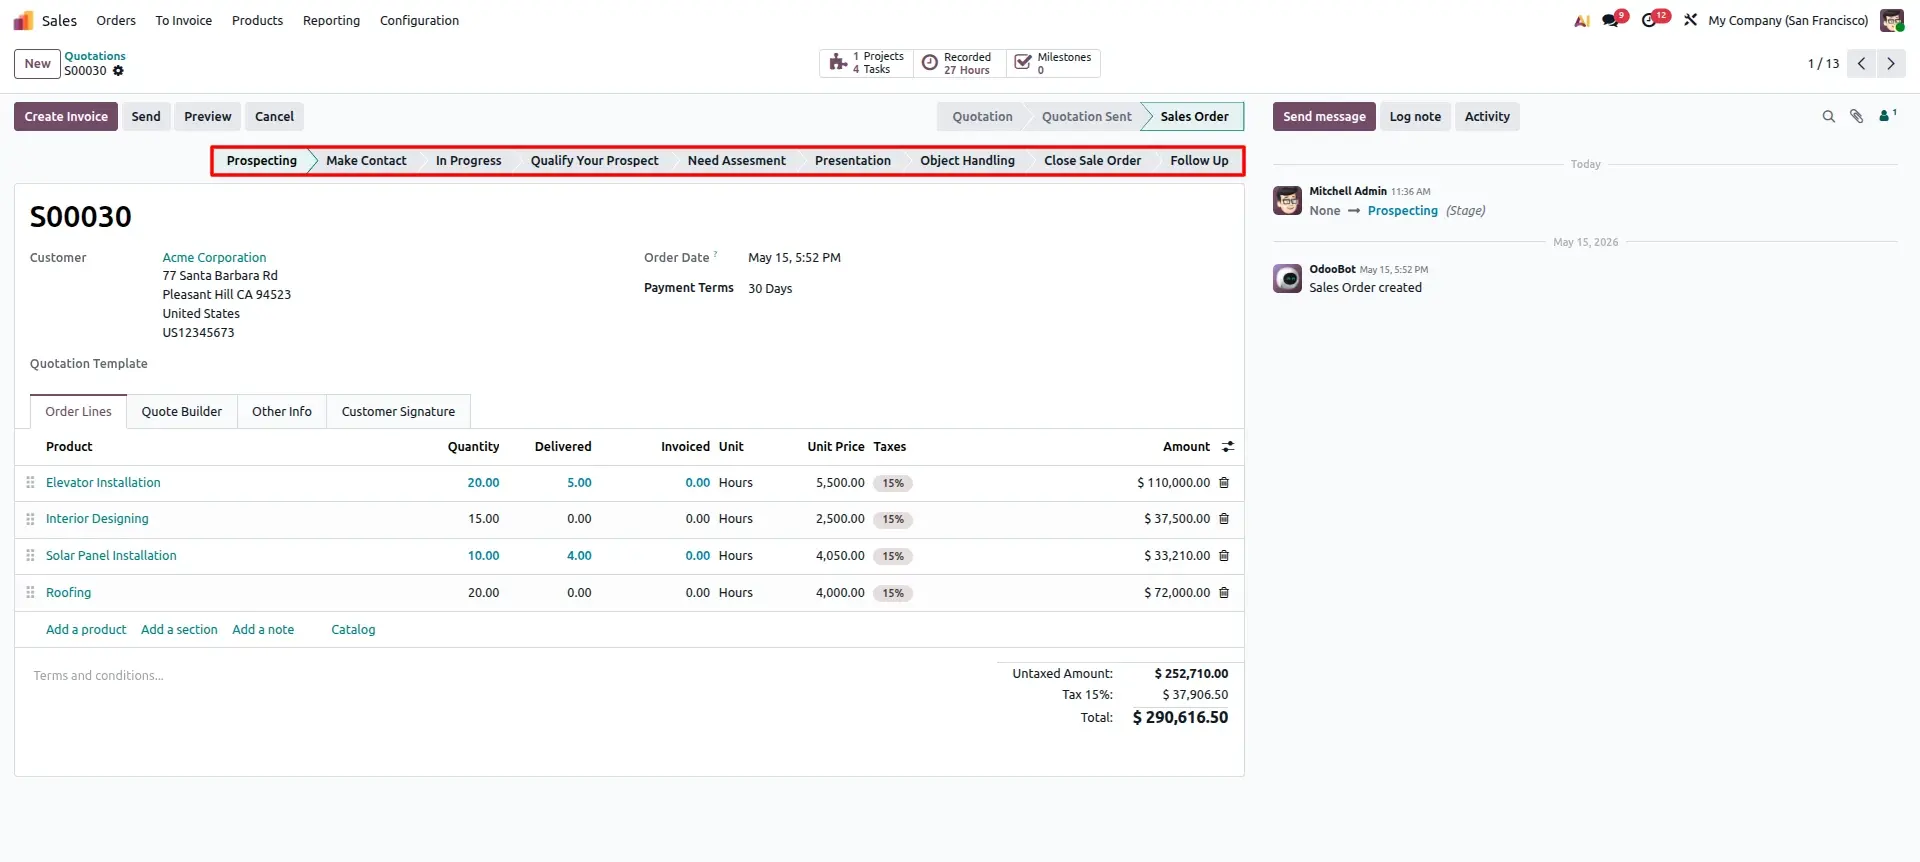Click trash icon on the Roofing line
Viewport: 1920px width, 862px height.
point(1224,593)
